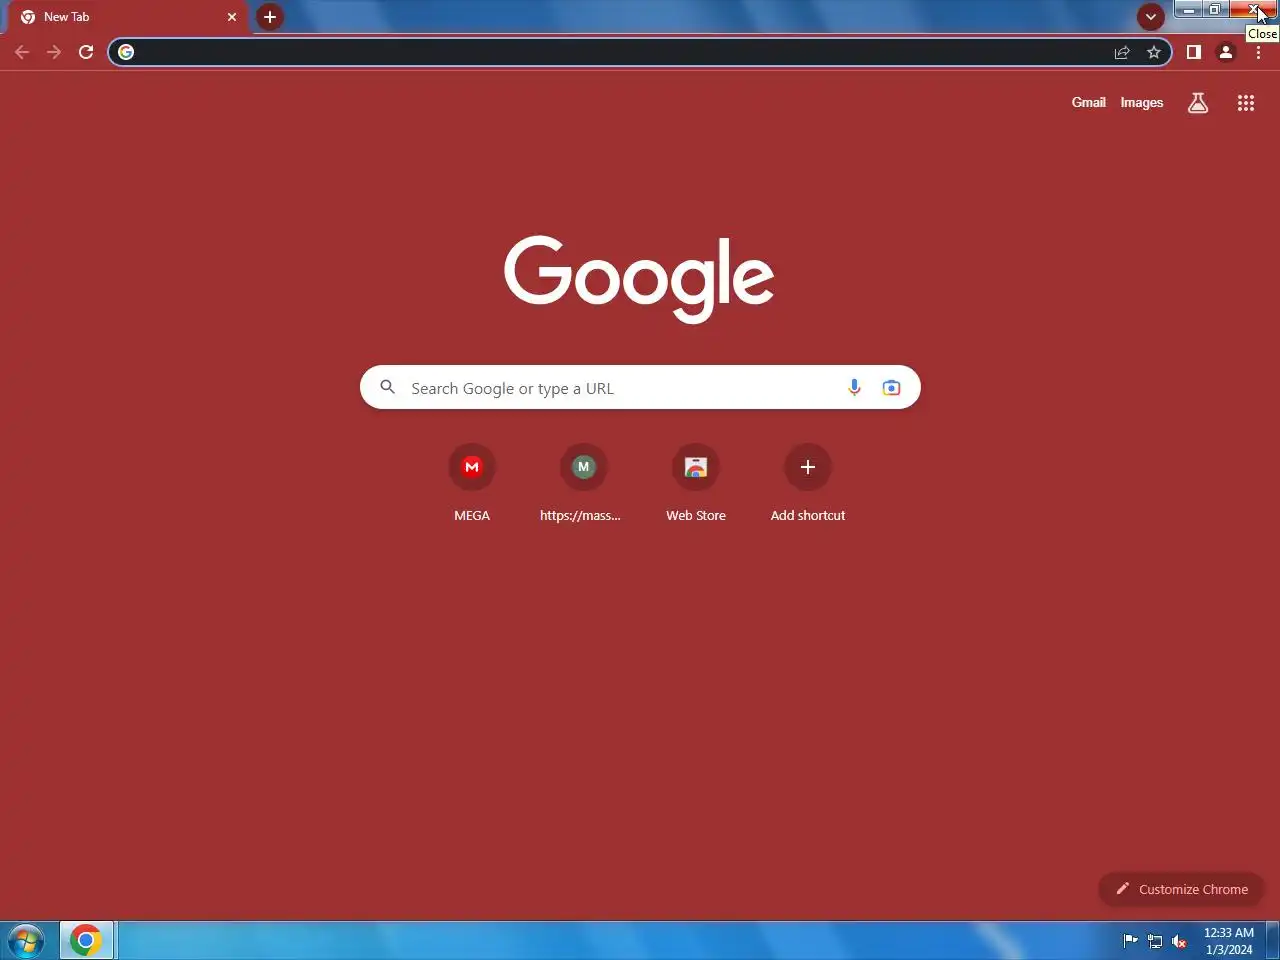The width and height of the screenshot is (1280, 960).
Task: Close the New Tab tab
Action: [x=232, y=17]
